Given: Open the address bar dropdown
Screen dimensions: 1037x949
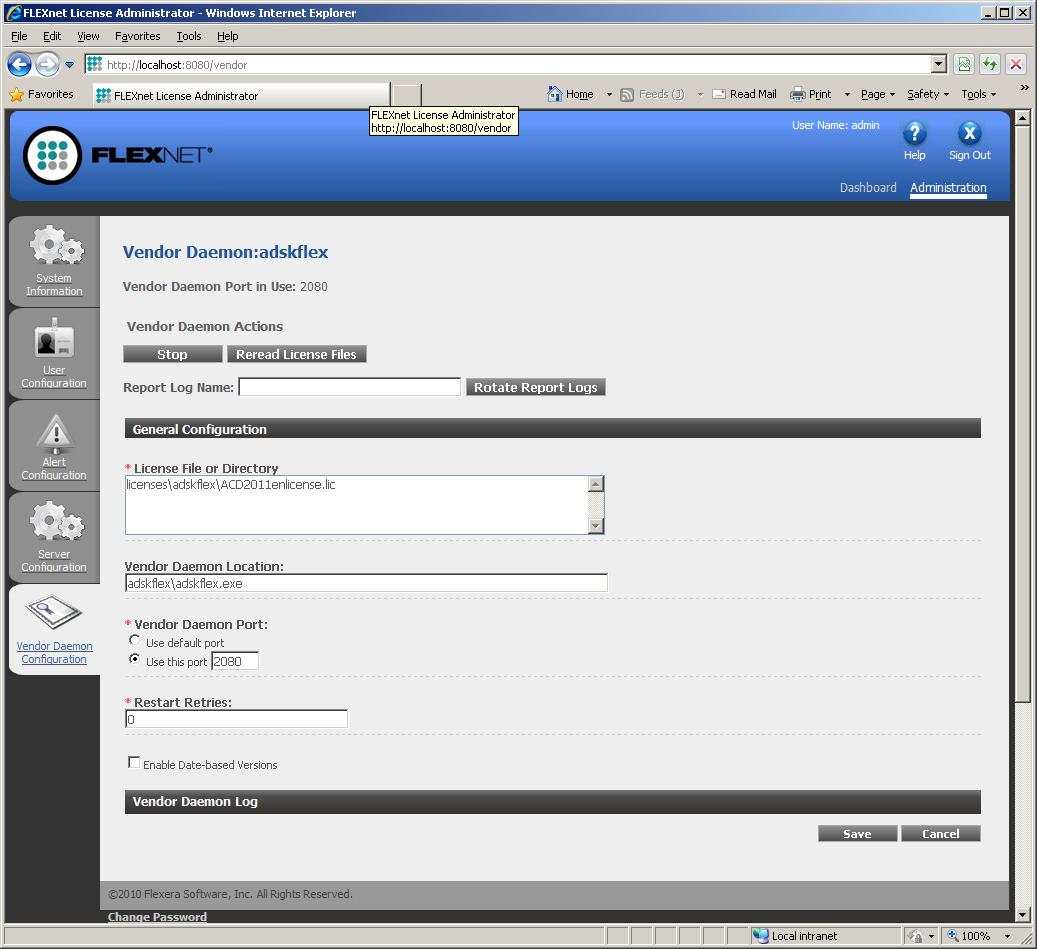Looking at the screenshot, I should click(938, 63).
